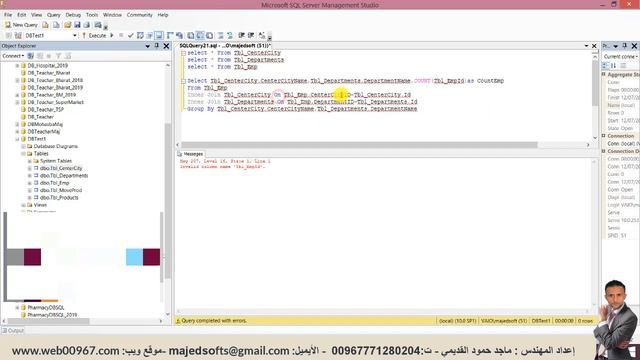Image resolution: width=640 pixels, height=360 pixels.
Task: Open the Output pane tab at bottom
Action: click(13, 331)
